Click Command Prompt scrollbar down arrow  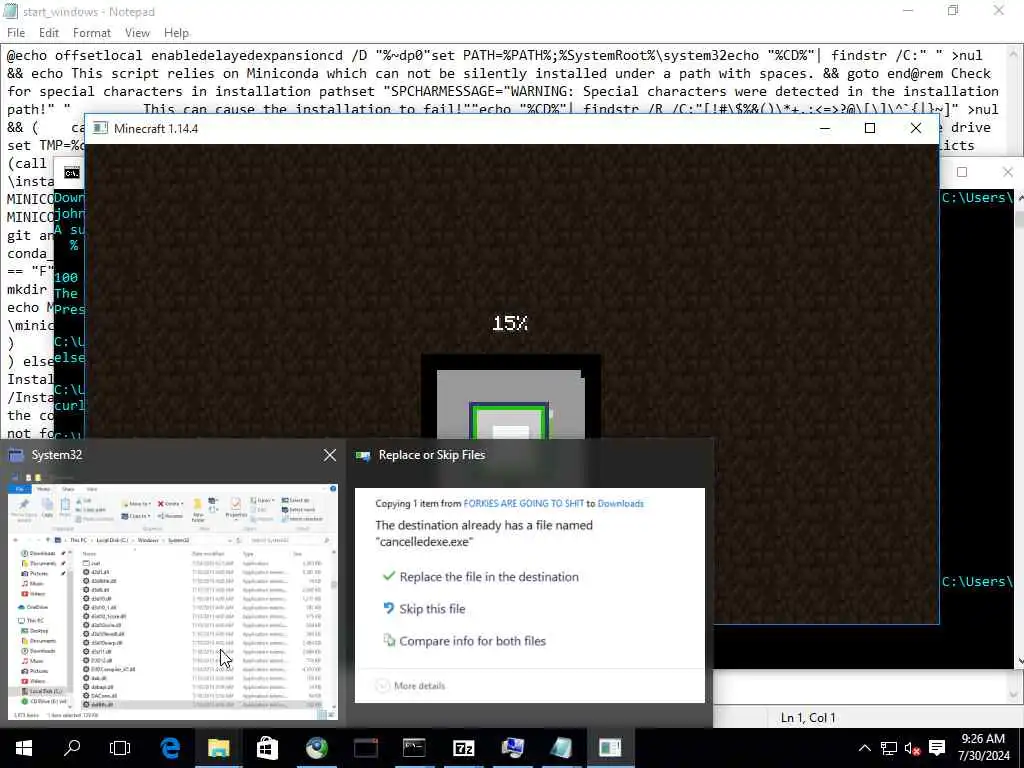(x=1019, y=662)
